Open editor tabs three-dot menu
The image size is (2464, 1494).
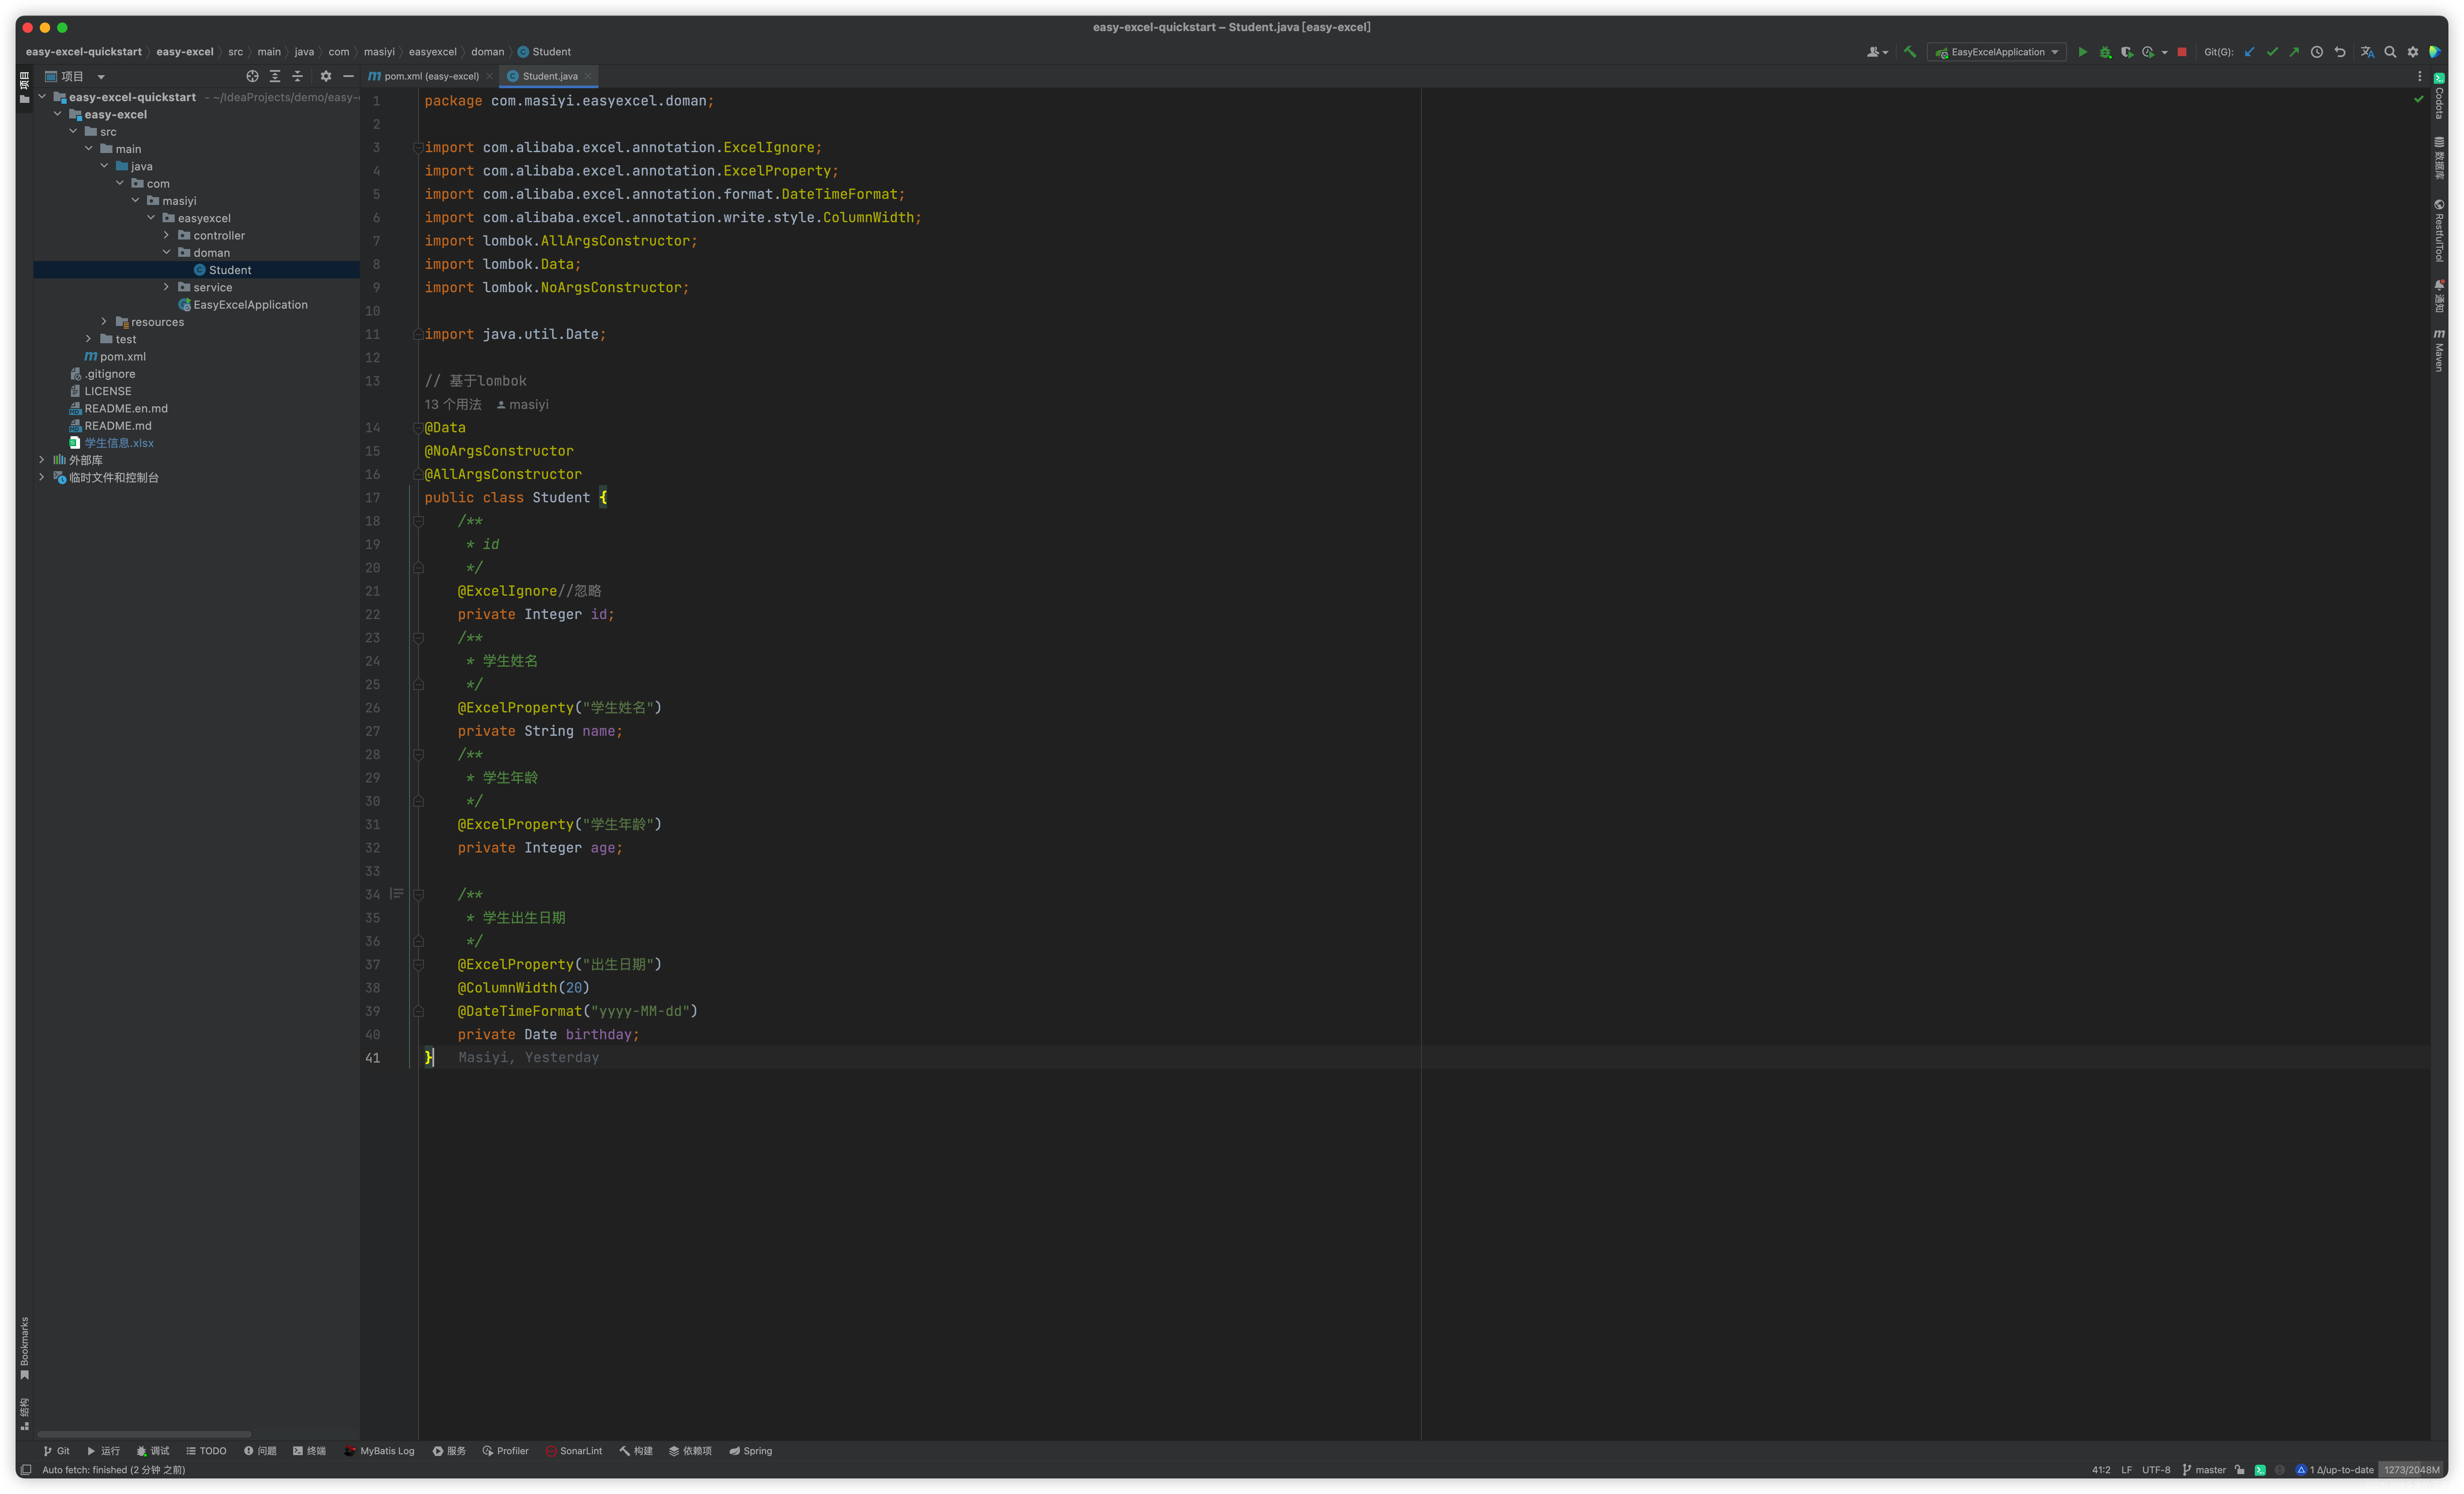pyautogui.click(x=2420, y=76)
